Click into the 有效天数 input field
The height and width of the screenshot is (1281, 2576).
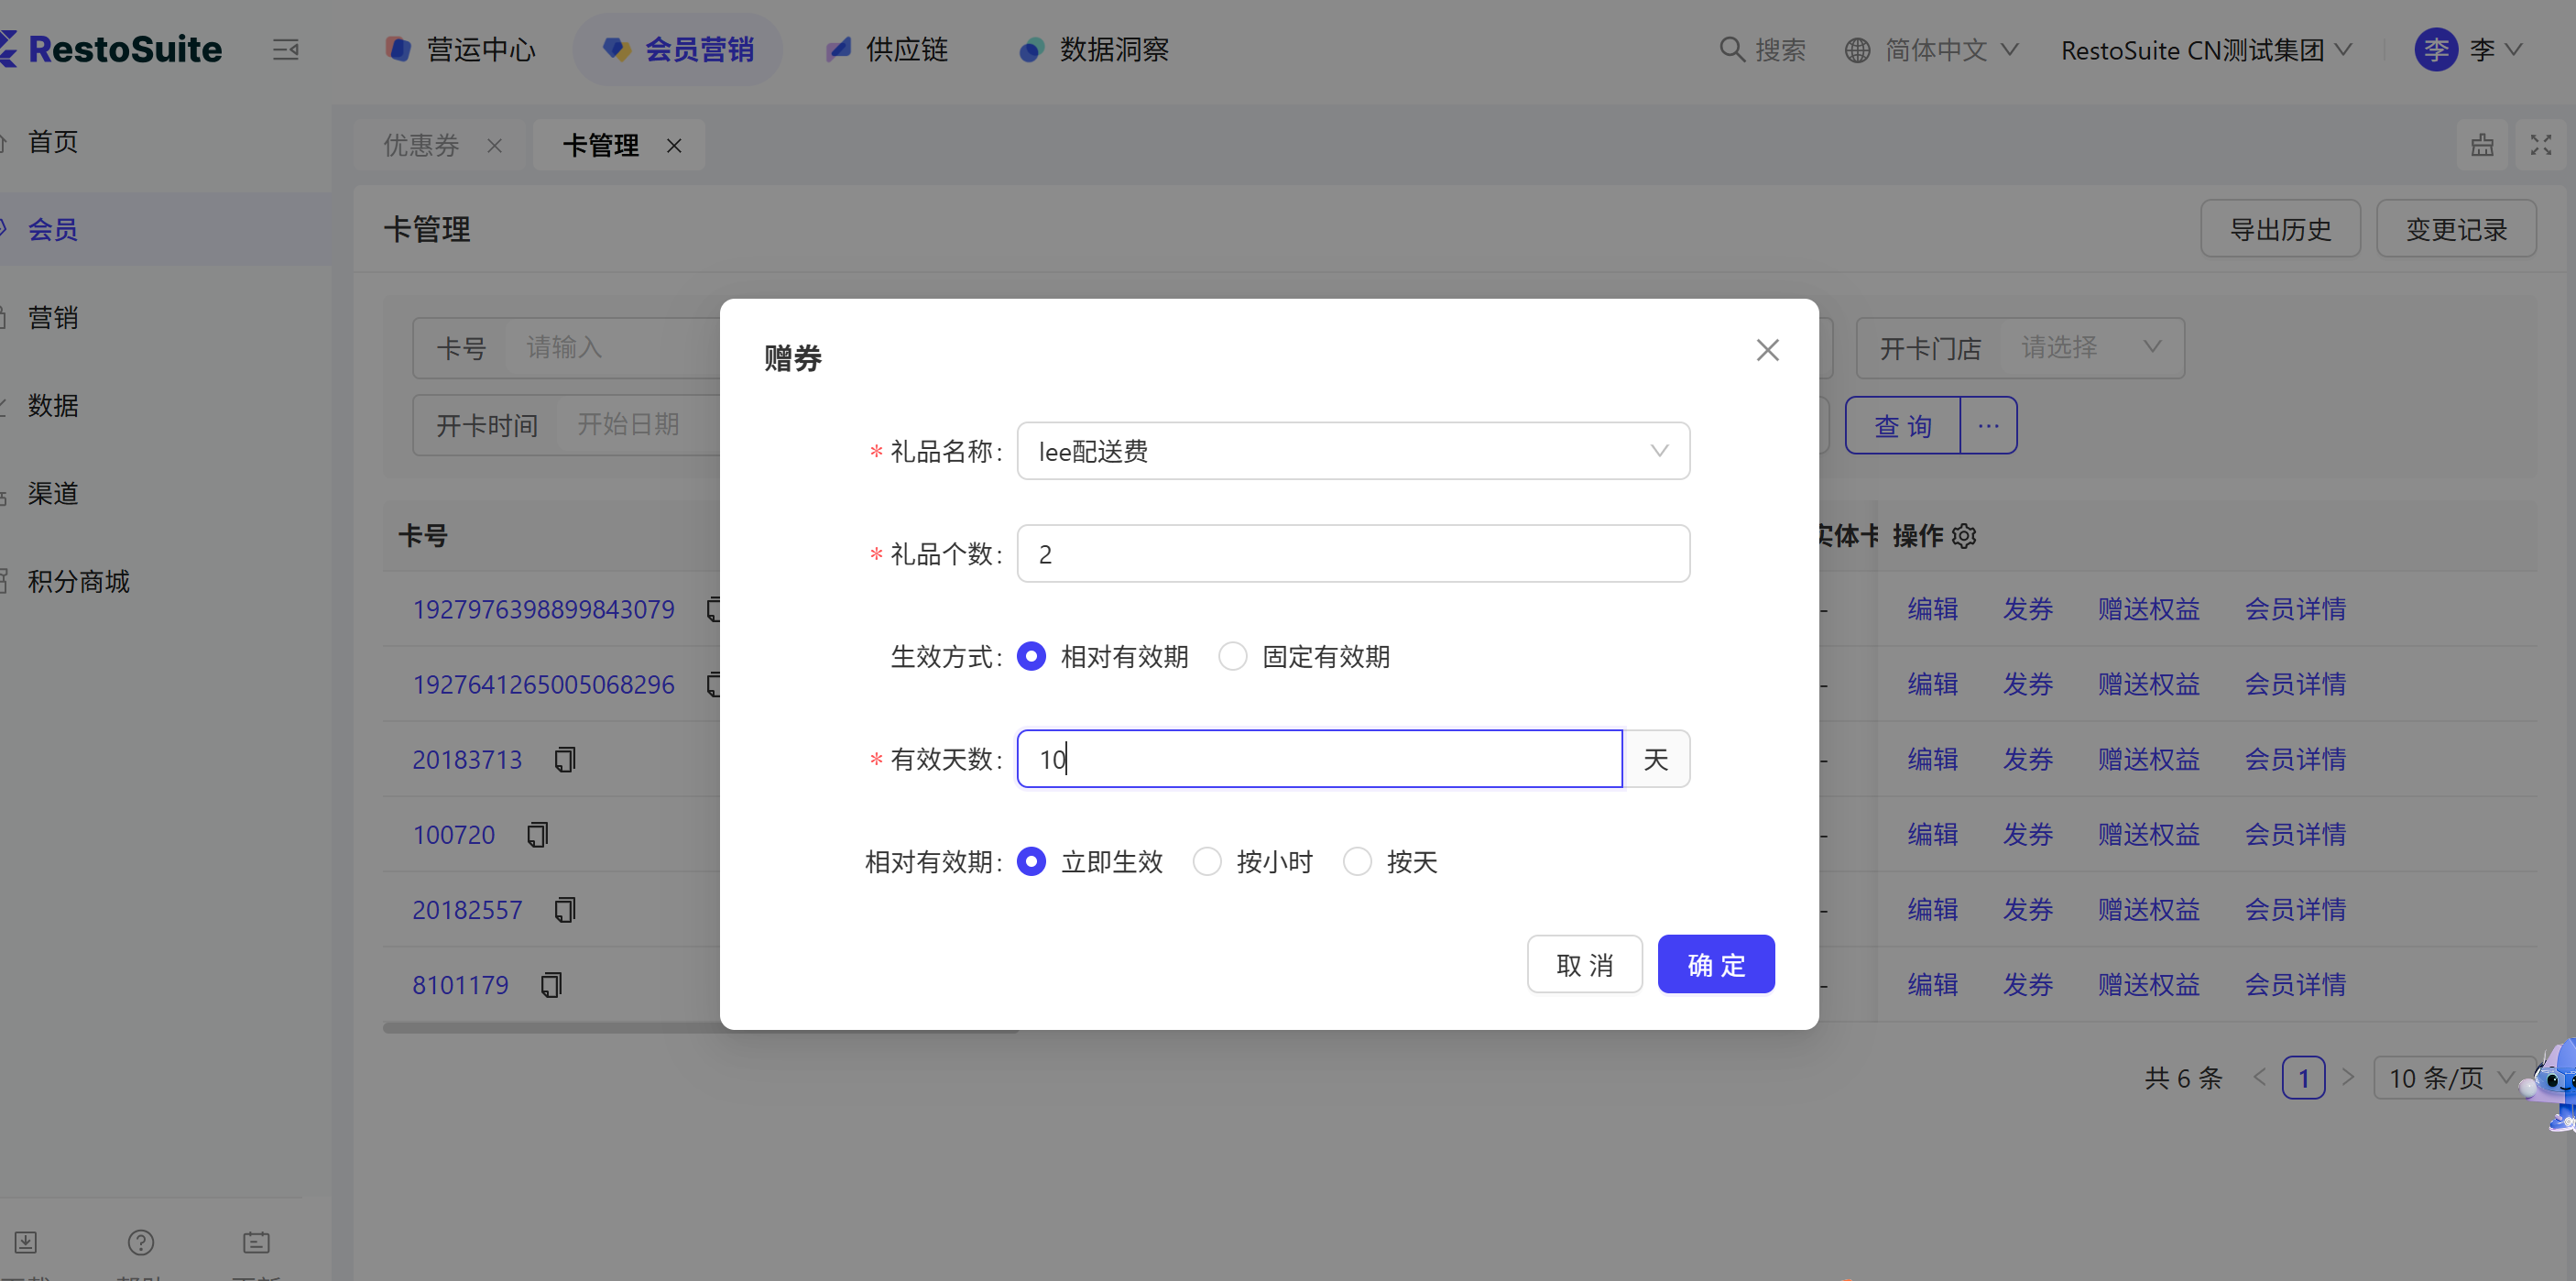tap(1319, 759)
